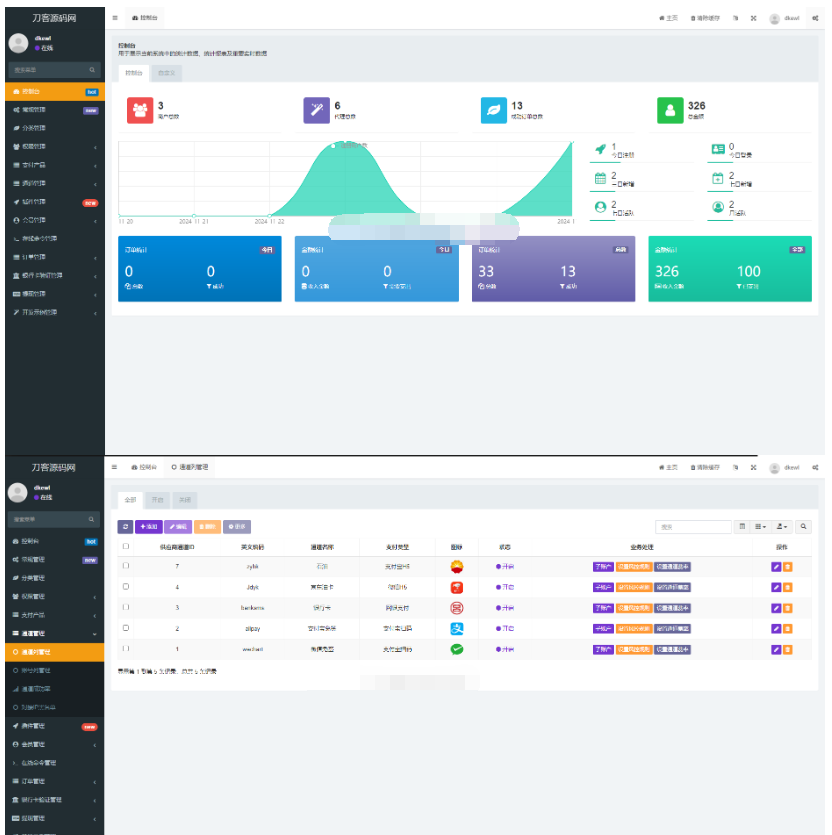Click the 清除缓存 link in the top header
The image size is (832, 835).
705,18
